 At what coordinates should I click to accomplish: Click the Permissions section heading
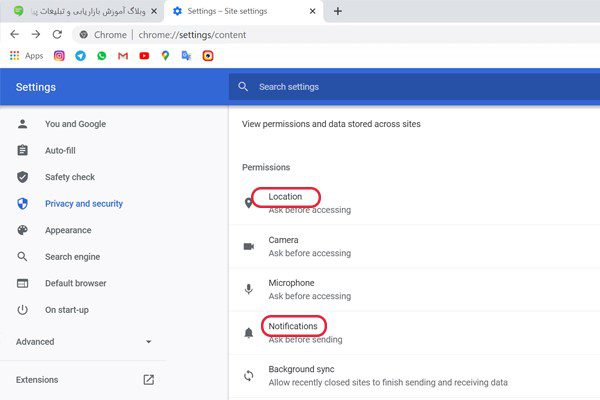point(266,167)
